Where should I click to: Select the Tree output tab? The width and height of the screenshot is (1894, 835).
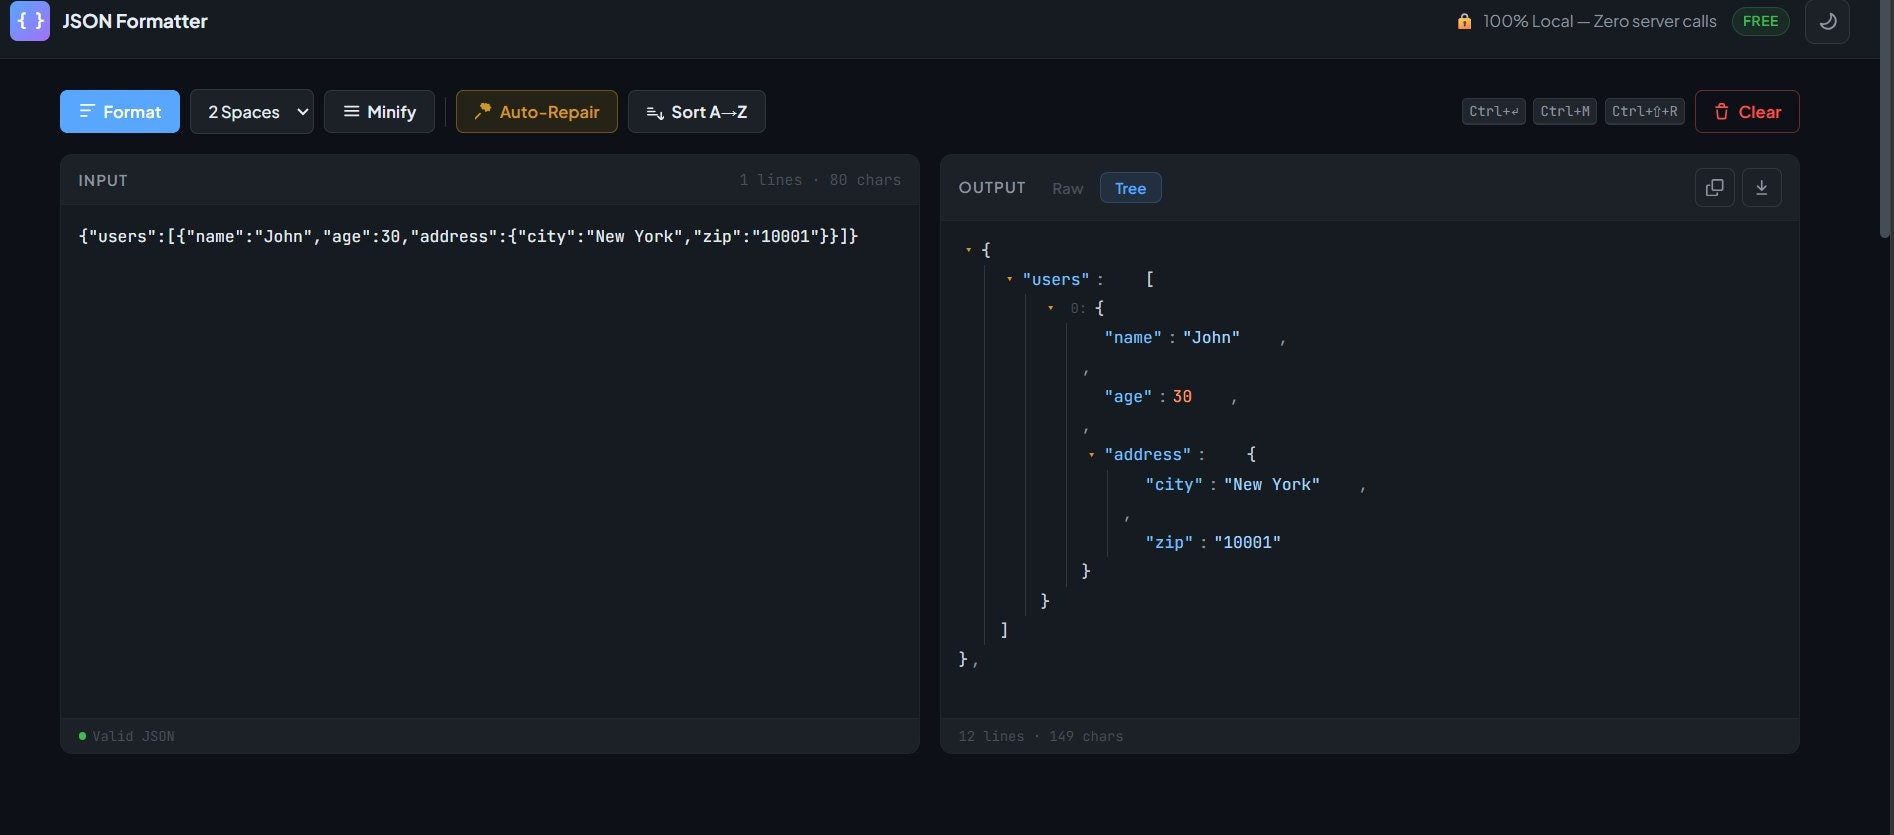click(x=1130, y=189)
